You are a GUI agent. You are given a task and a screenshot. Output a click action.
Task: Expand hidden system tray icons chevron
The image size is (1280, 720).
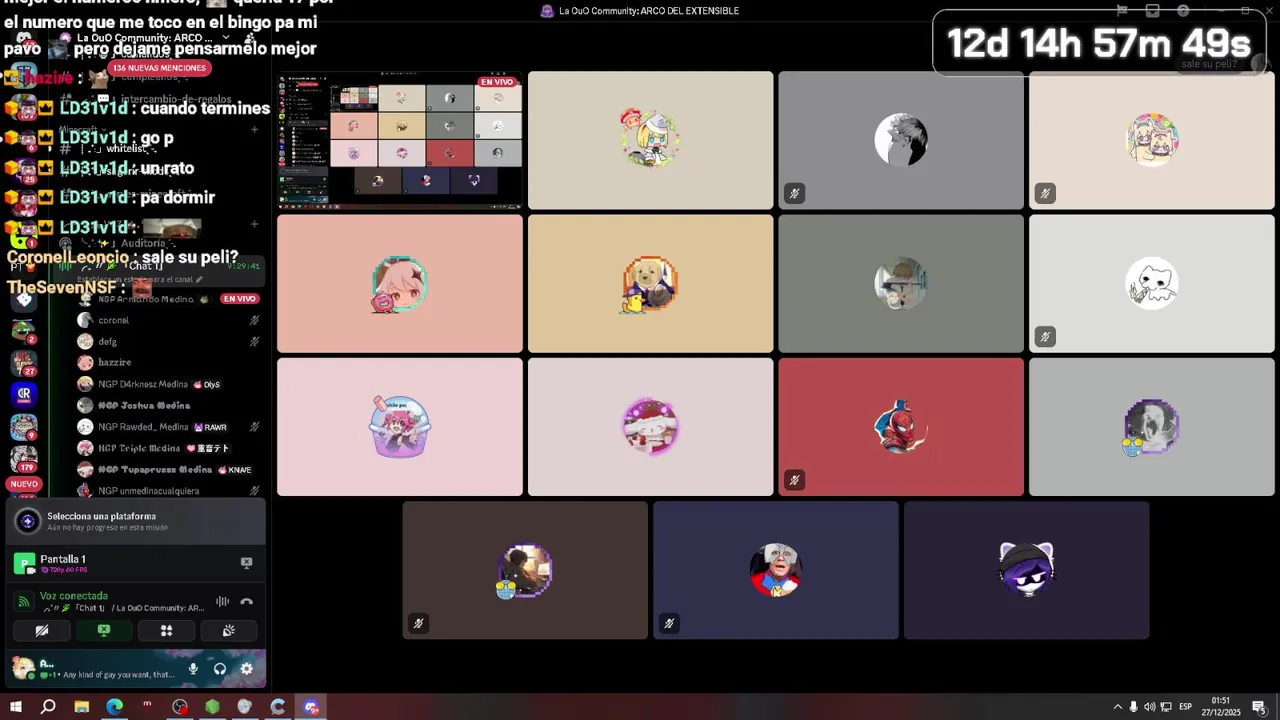click(x=1117, y=707)
